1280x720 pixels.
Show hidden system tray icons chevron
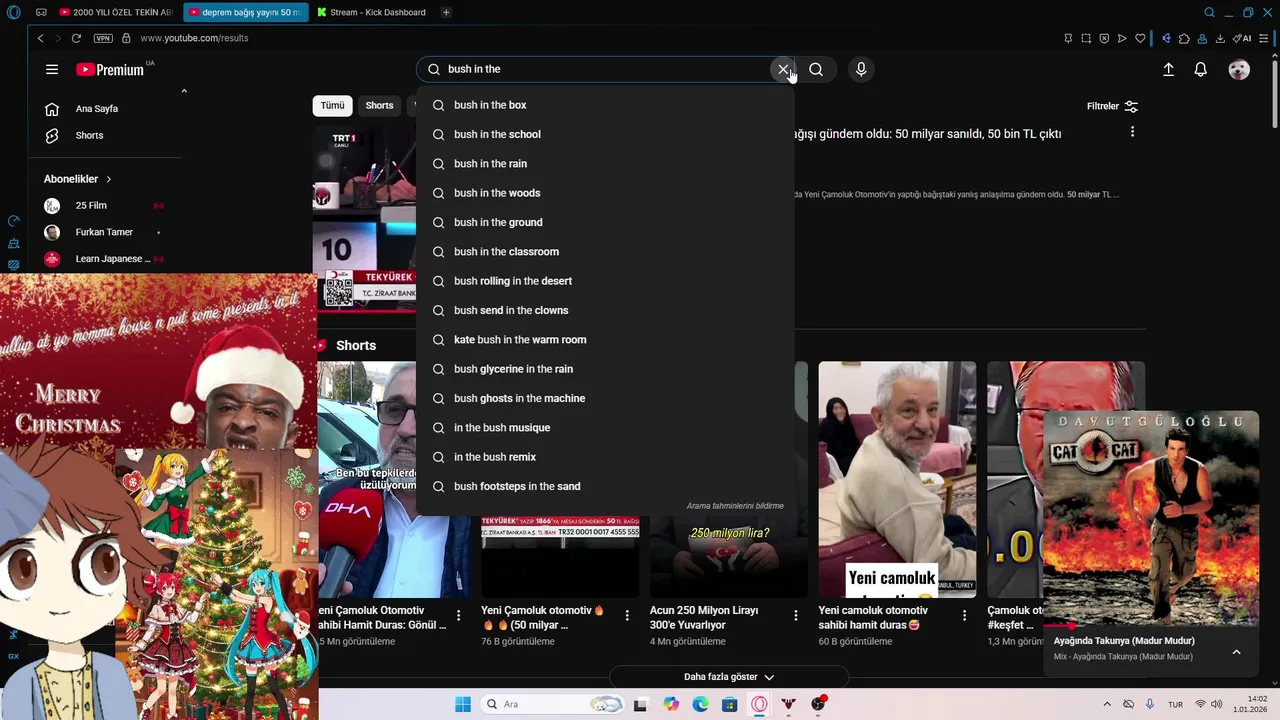(x=1106, y=704)
